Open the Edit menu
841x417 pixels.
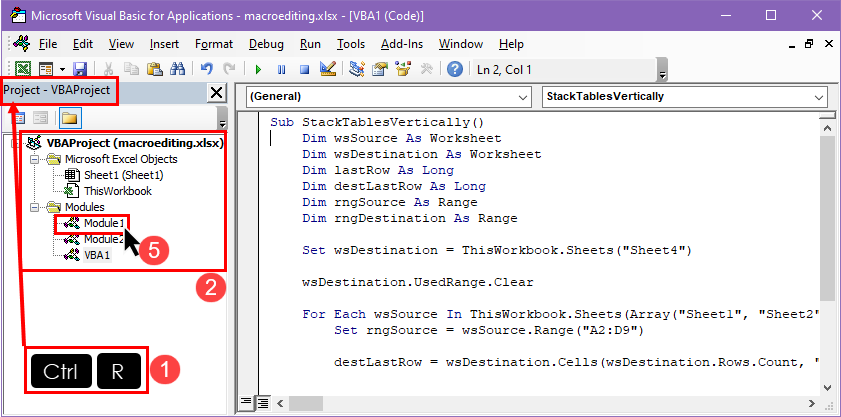(83, 44)
